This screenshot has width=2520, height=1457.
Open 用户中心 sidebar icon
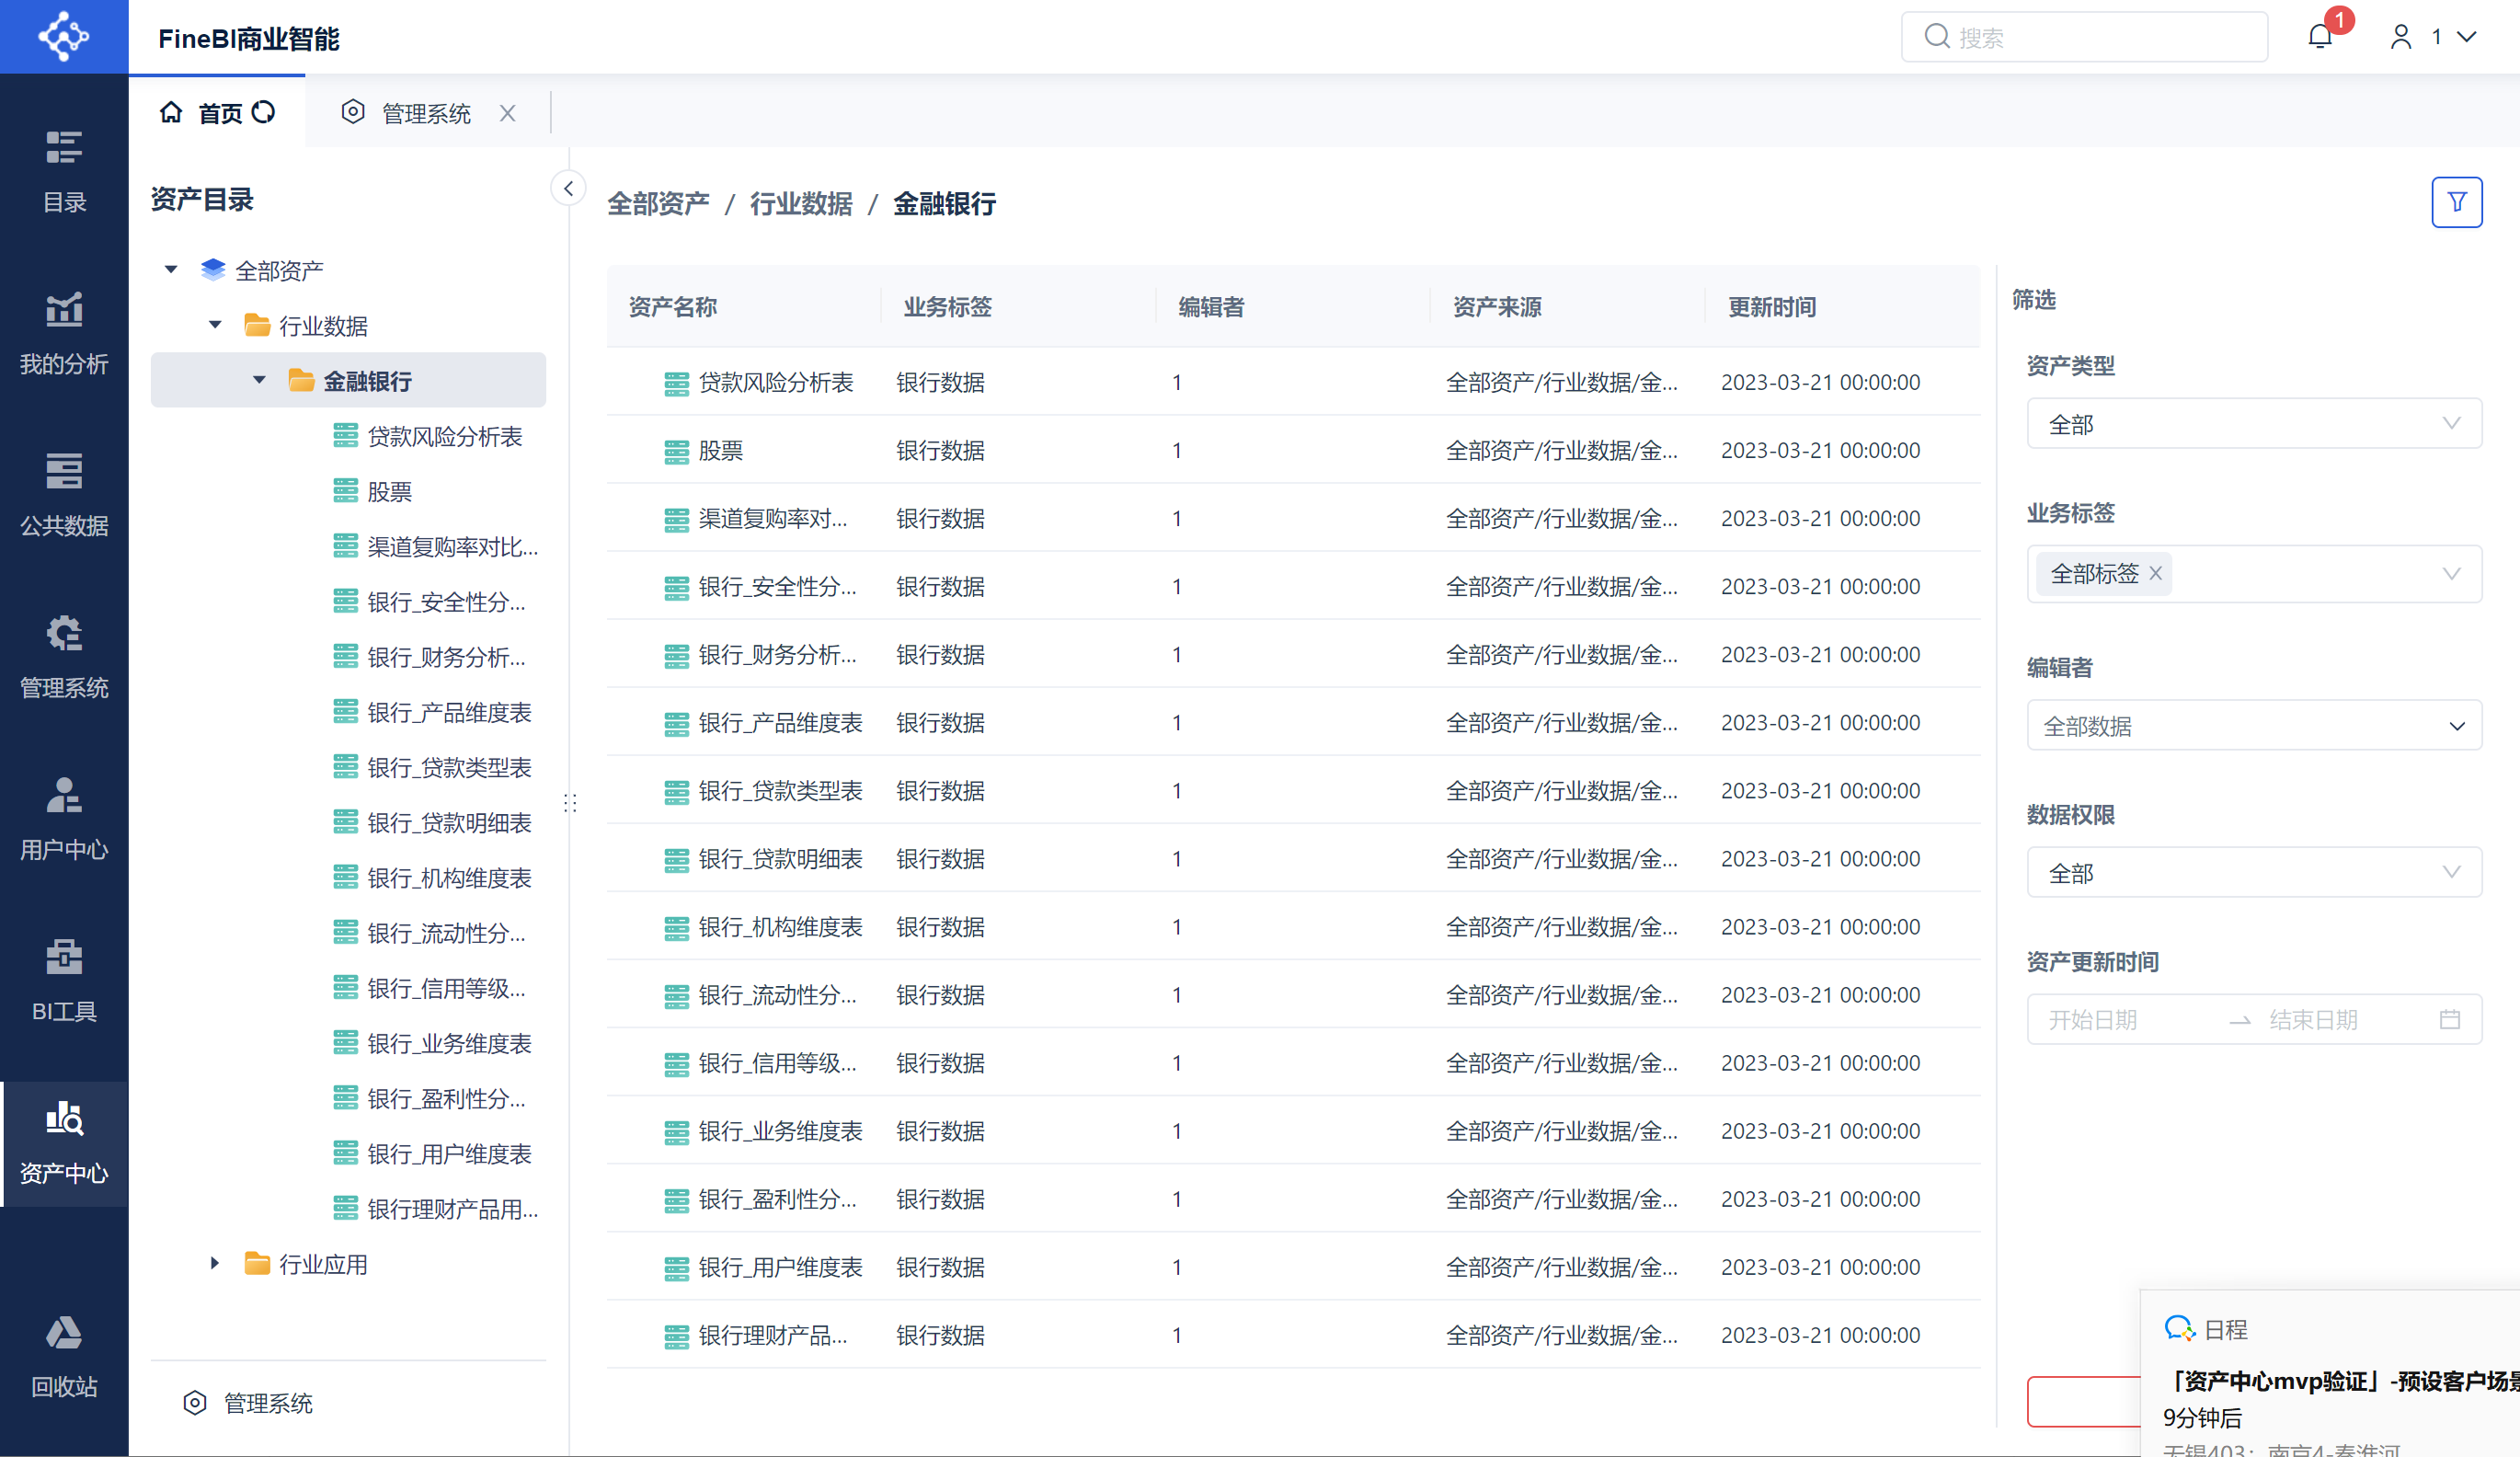point(64,818)
